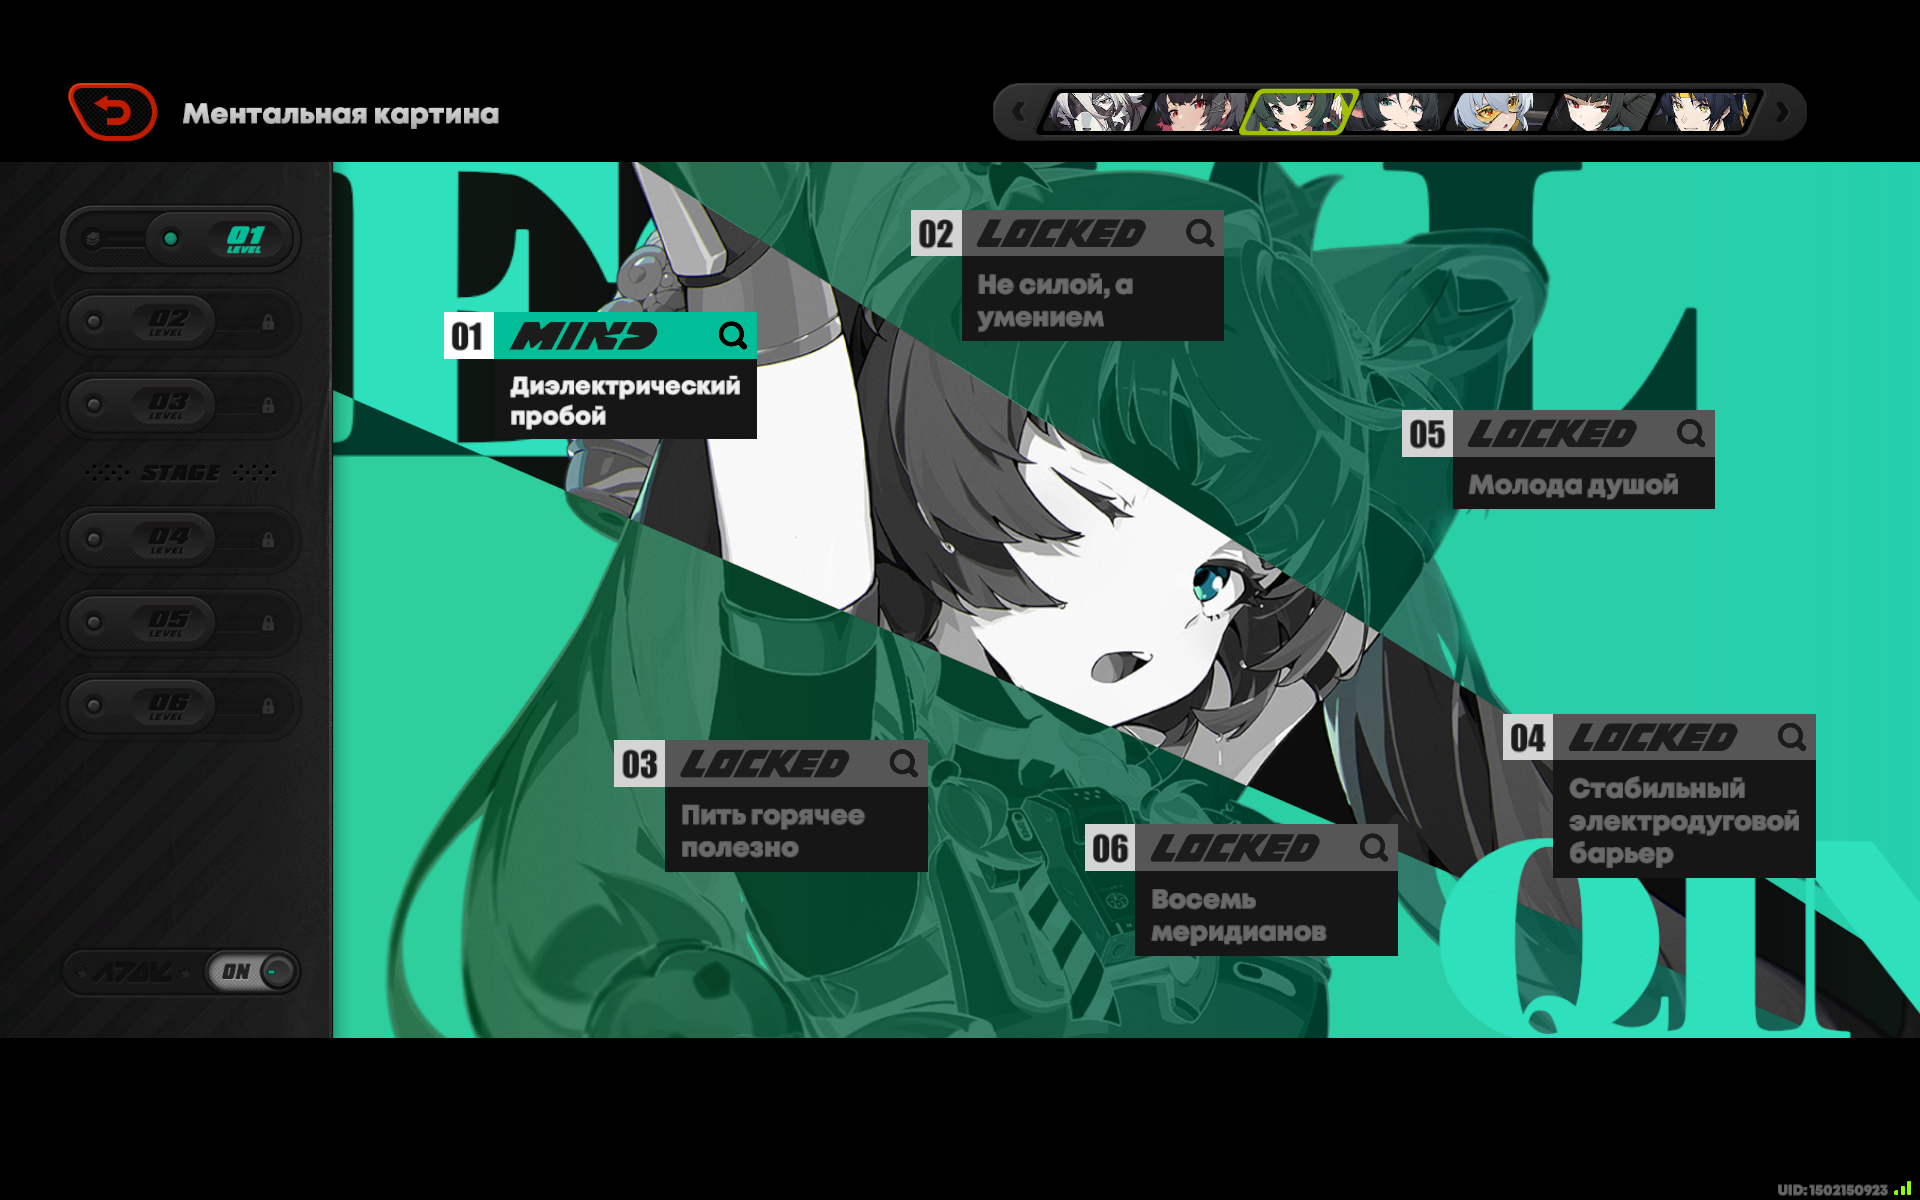
Task: Click lock icon on level 06
Action: 268,705
